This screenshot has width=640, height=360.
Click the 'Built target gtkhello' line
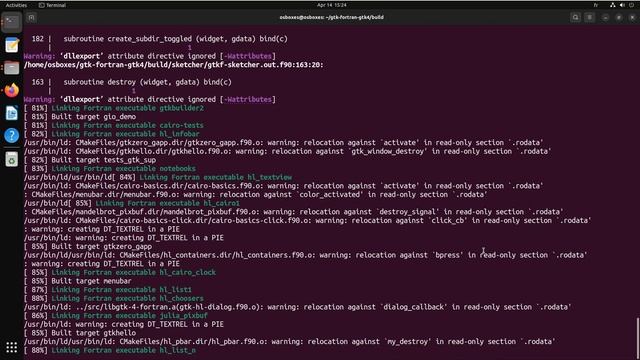[x=80, y=333]
